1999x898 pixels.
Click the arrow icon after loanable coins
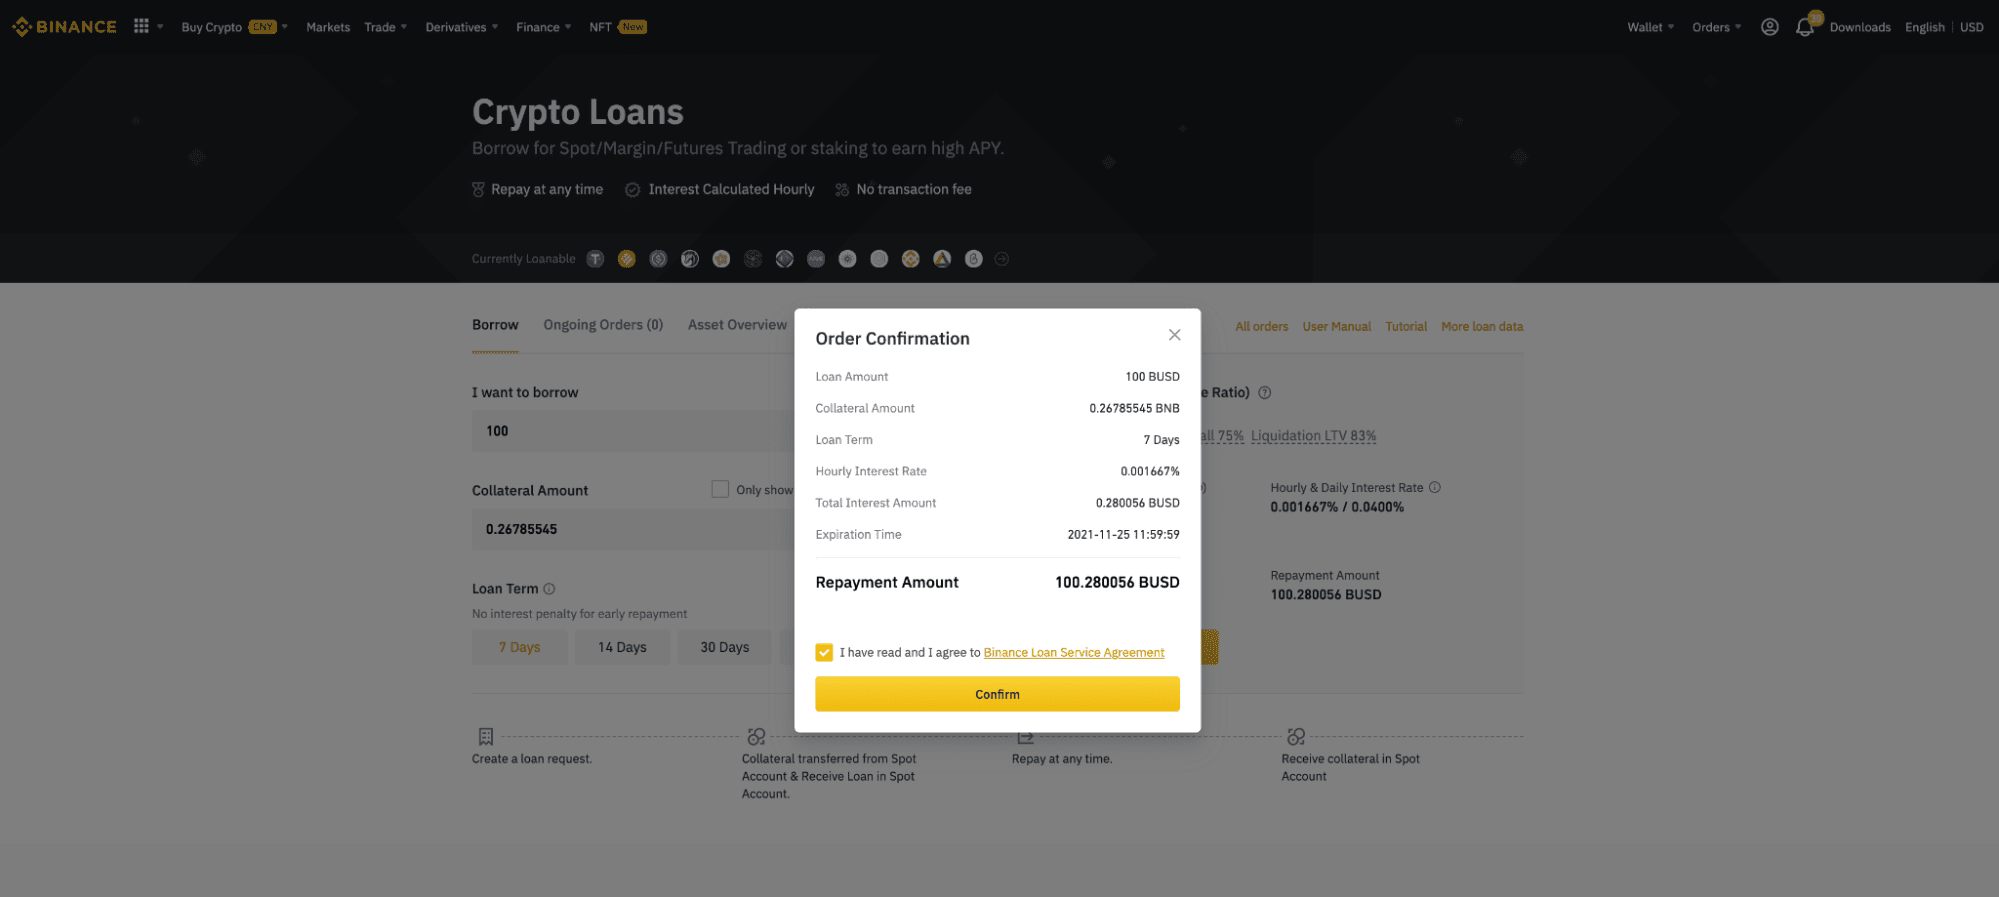point(1002,259)
